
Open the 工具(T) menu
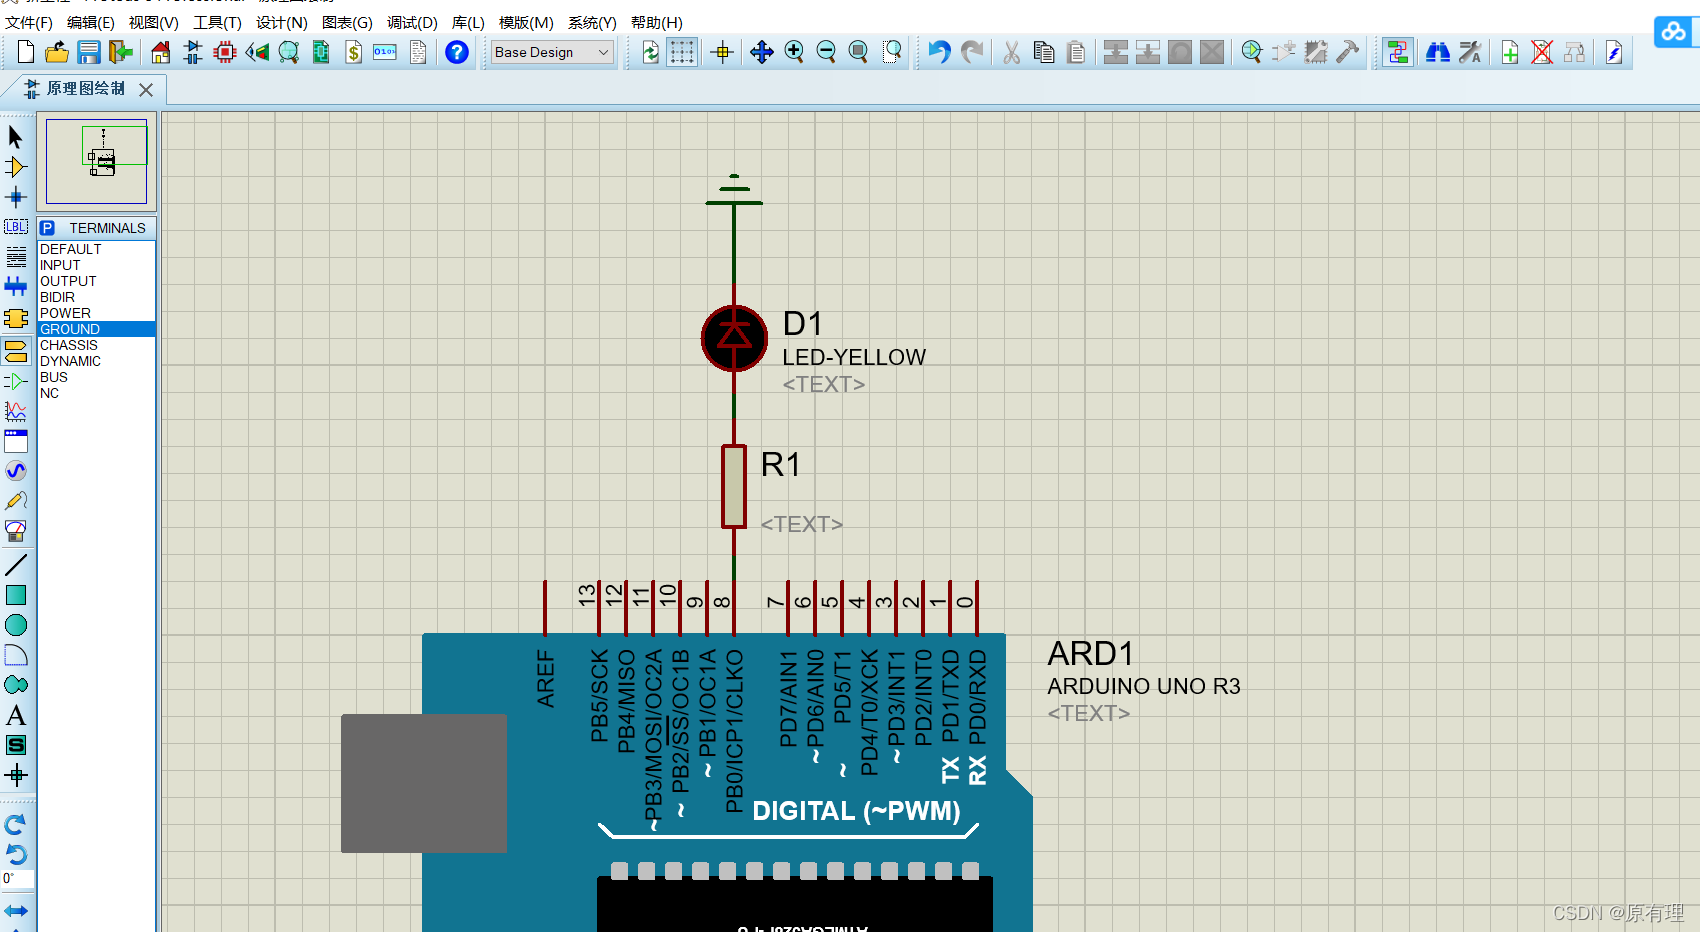pos(217,22)
